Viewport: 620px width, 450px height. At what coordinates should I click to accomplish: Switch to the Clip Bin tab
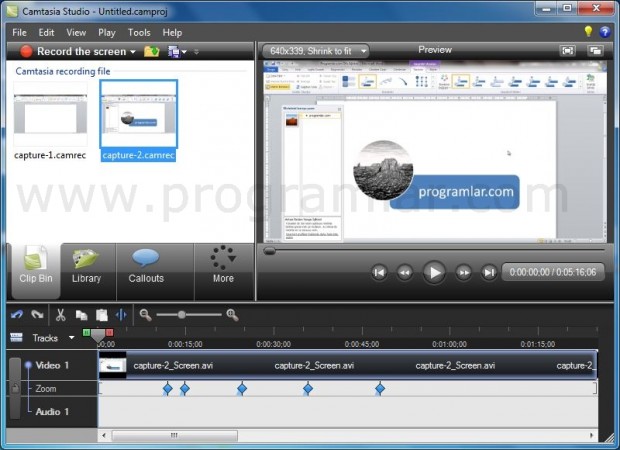[x=36, y=270]
